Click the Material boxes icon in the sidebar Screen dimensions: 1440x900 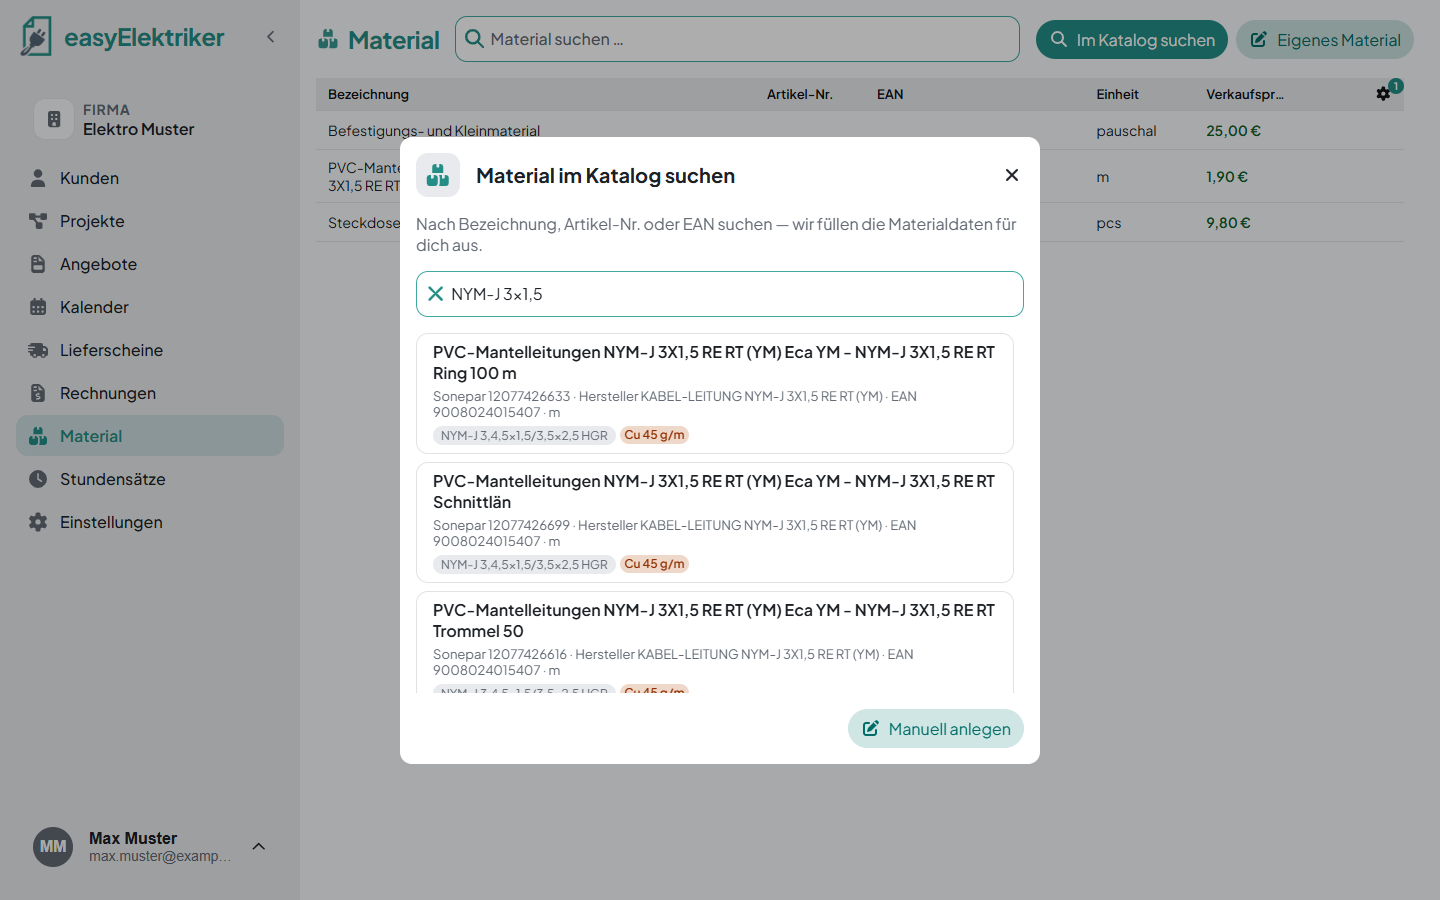pos(38,436)
